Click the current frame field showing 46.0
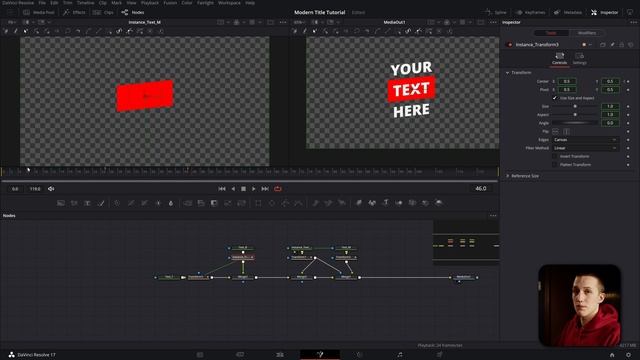640x360 pixels. pyautogui.click(x=481, y=189)
